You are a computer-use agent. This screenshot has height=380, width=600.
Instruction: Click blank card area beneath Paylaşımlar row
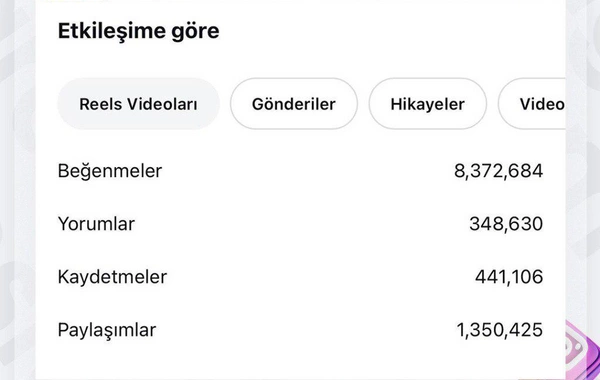(x=300, y=362)
